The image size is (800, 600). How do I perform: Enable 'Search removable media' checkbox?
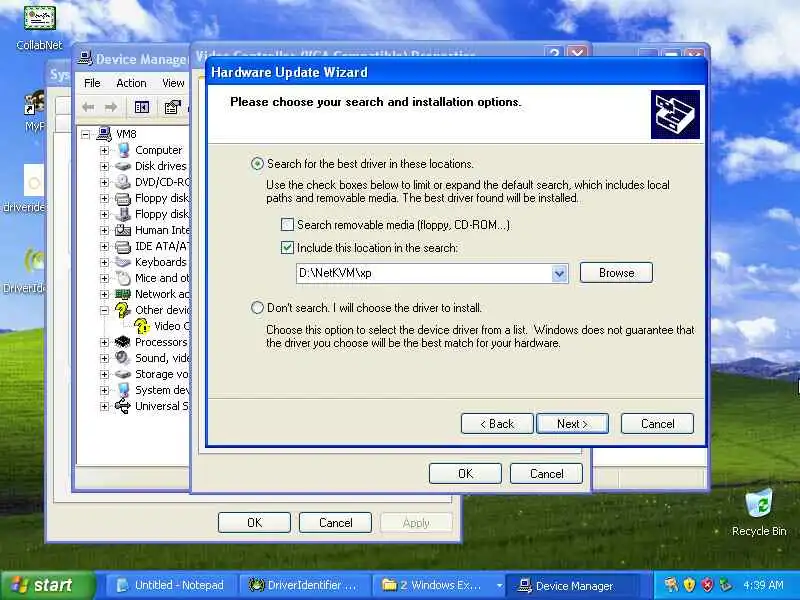point(287,224)
